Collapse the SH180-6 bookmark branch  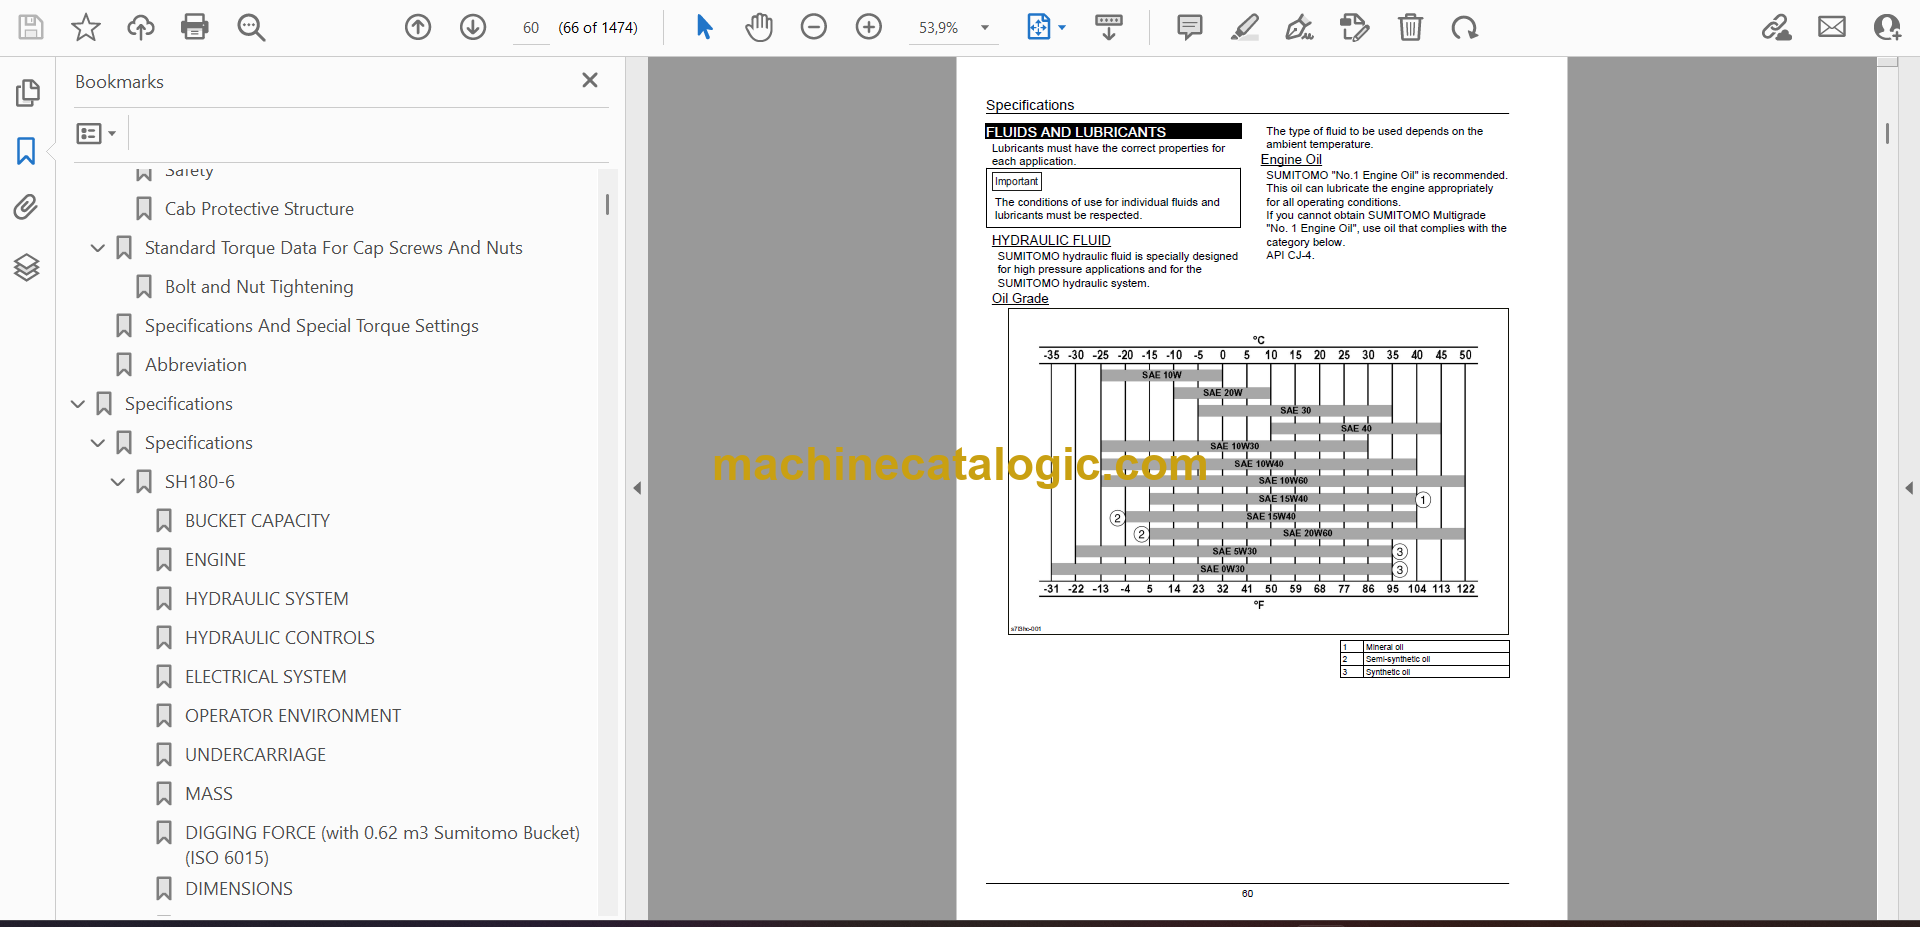[117, 482]
